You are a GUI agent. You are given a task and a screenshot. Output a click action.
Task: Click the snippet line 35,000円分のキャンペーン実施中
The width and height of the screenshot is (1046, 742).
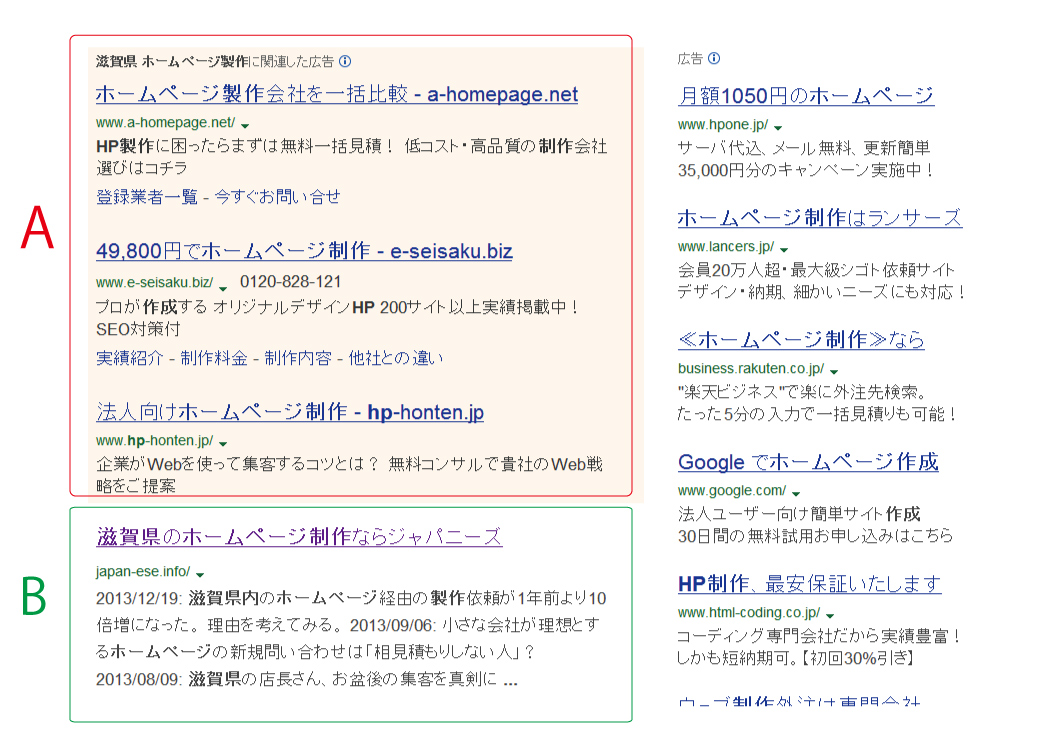point(805,170)
